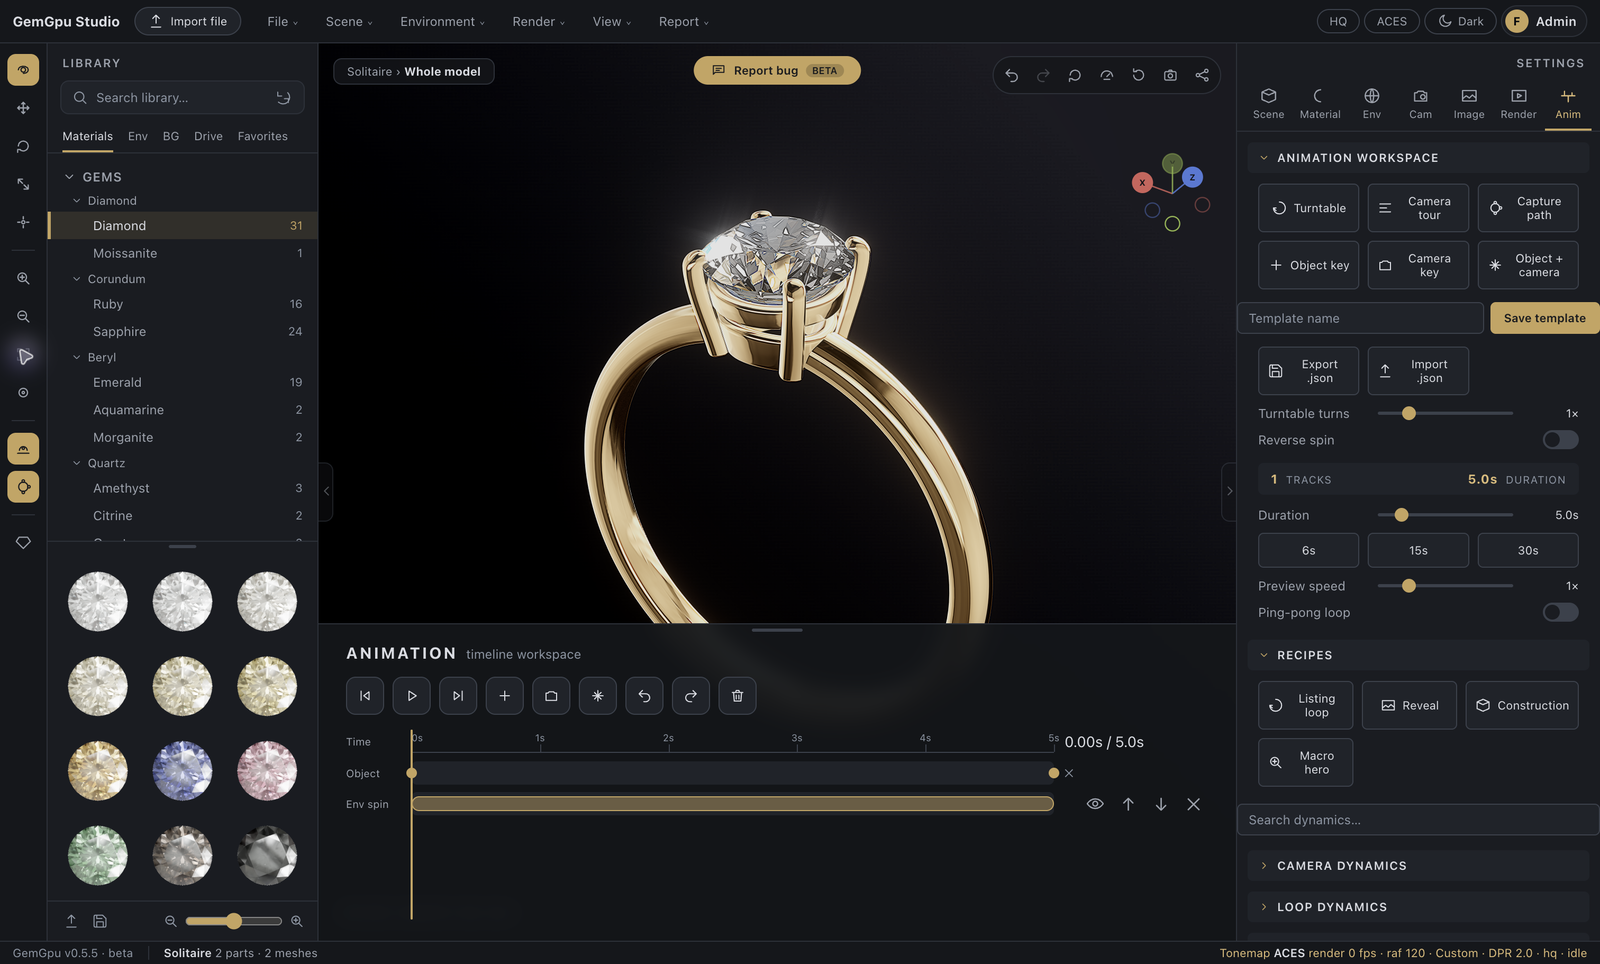Click the save icon below material swatches
1600x964 pixels.
[x=100, y=921]
